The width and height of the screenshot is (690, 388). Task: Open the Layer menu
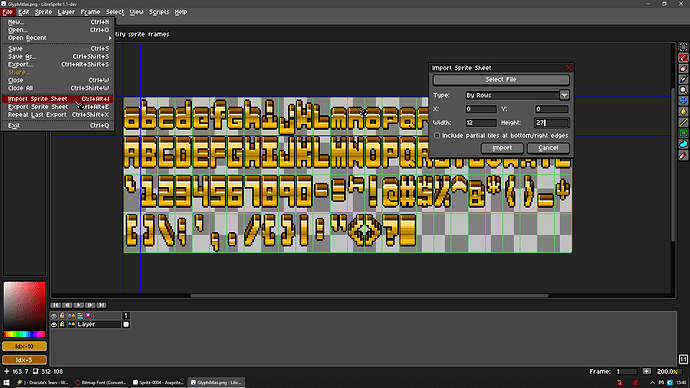tap(66, 12)
